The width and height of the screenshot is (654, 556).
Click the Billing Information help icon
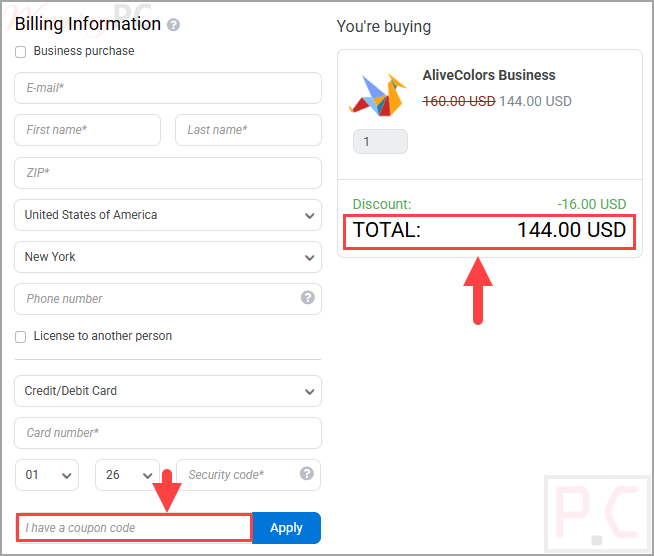click(173, 25)
